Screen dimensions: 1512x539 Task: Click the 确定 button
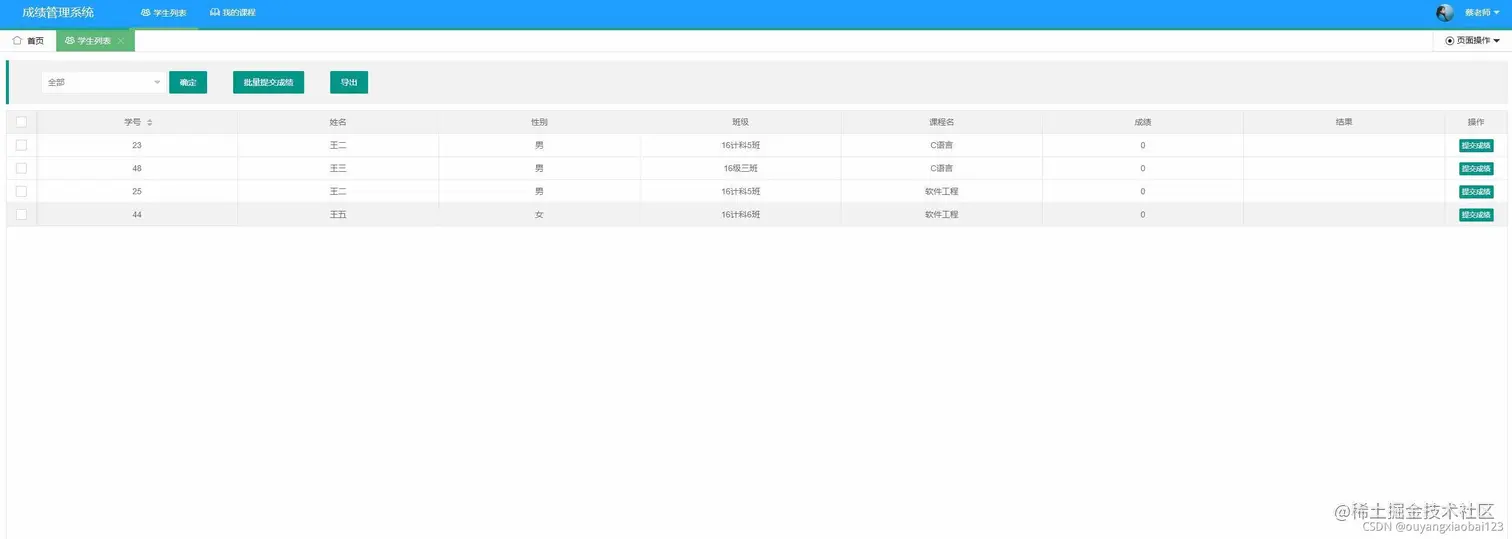point(188,82)
